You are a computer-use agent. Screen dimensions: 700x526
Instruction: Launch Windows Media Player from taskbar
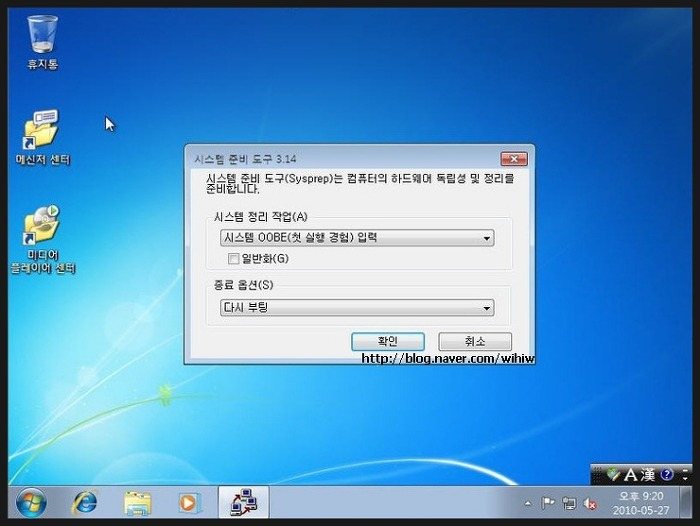point(189,503)
